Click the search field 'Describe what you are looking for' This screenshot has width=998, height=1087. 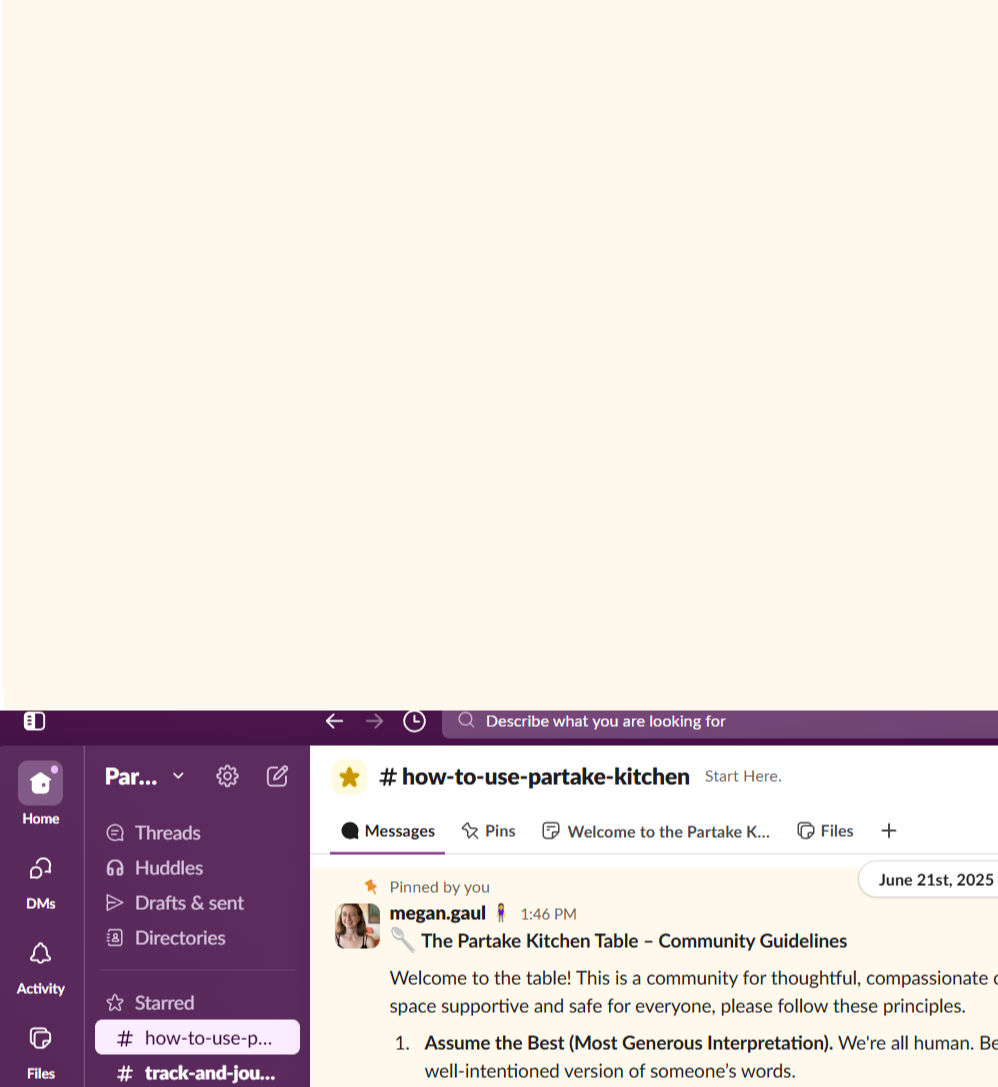[x=720, y=722]
